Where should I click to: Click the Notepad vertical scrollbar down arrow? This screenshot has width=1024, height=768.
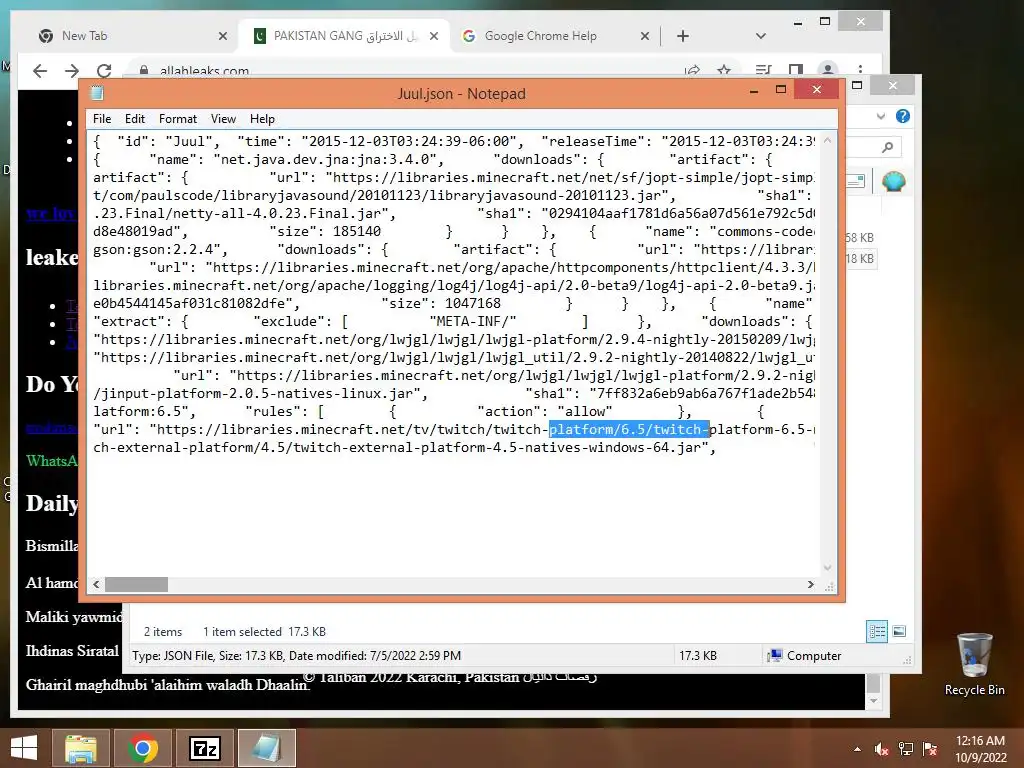coord(827,568)
